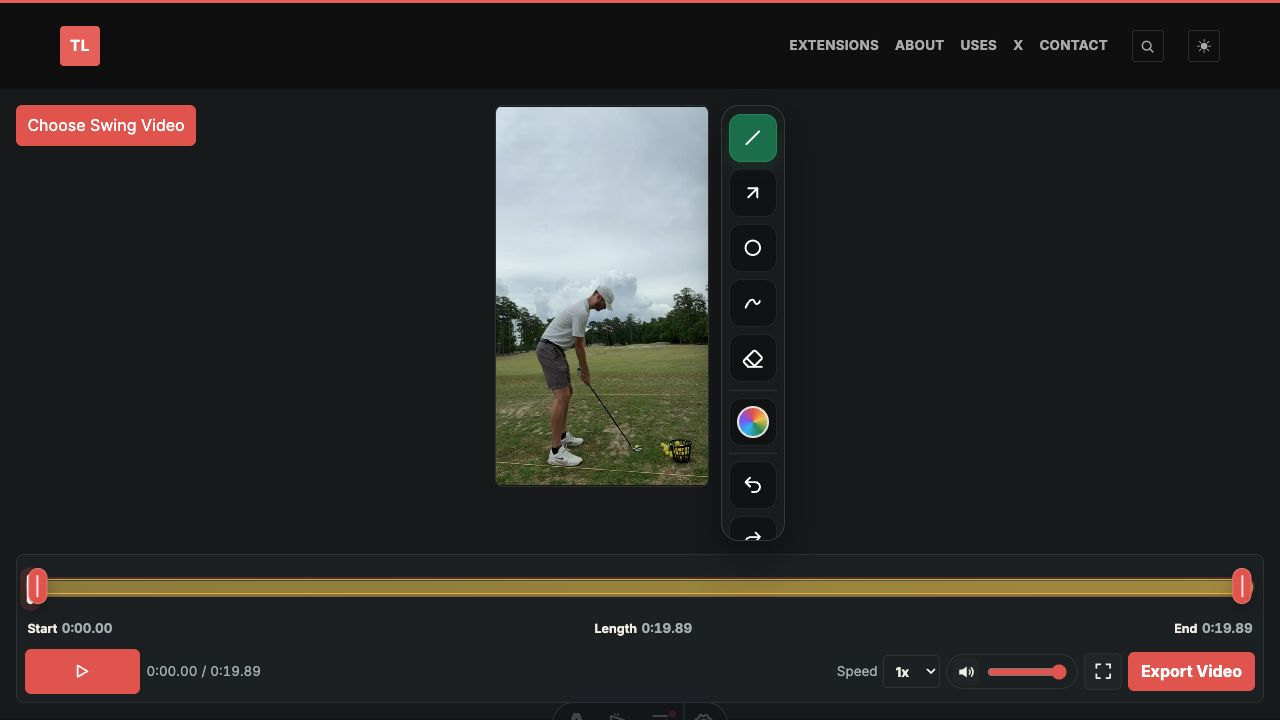The width and height of the screenshot is (1280, 720).
Task: Undo the last drawing action
Action: point(753,485)
